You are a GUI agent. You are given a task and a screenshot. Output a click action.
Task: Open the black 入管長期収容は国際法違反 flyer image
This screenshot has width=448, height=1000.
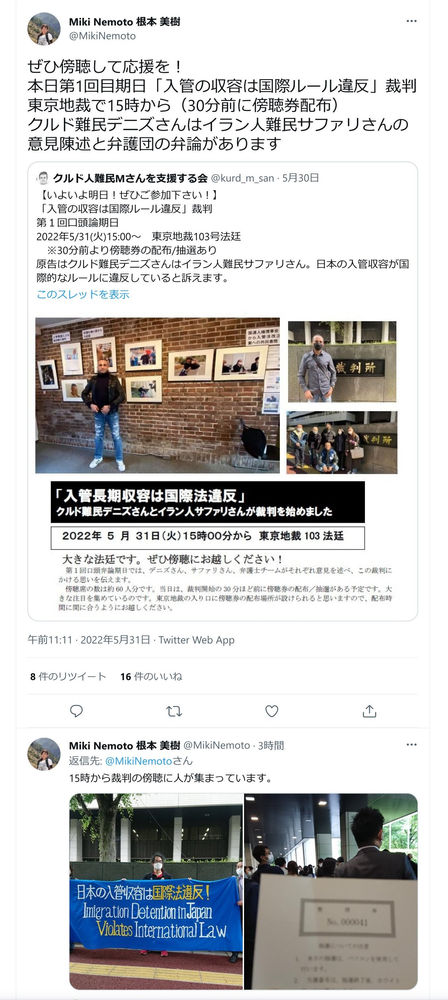click(x=208, y=502)
